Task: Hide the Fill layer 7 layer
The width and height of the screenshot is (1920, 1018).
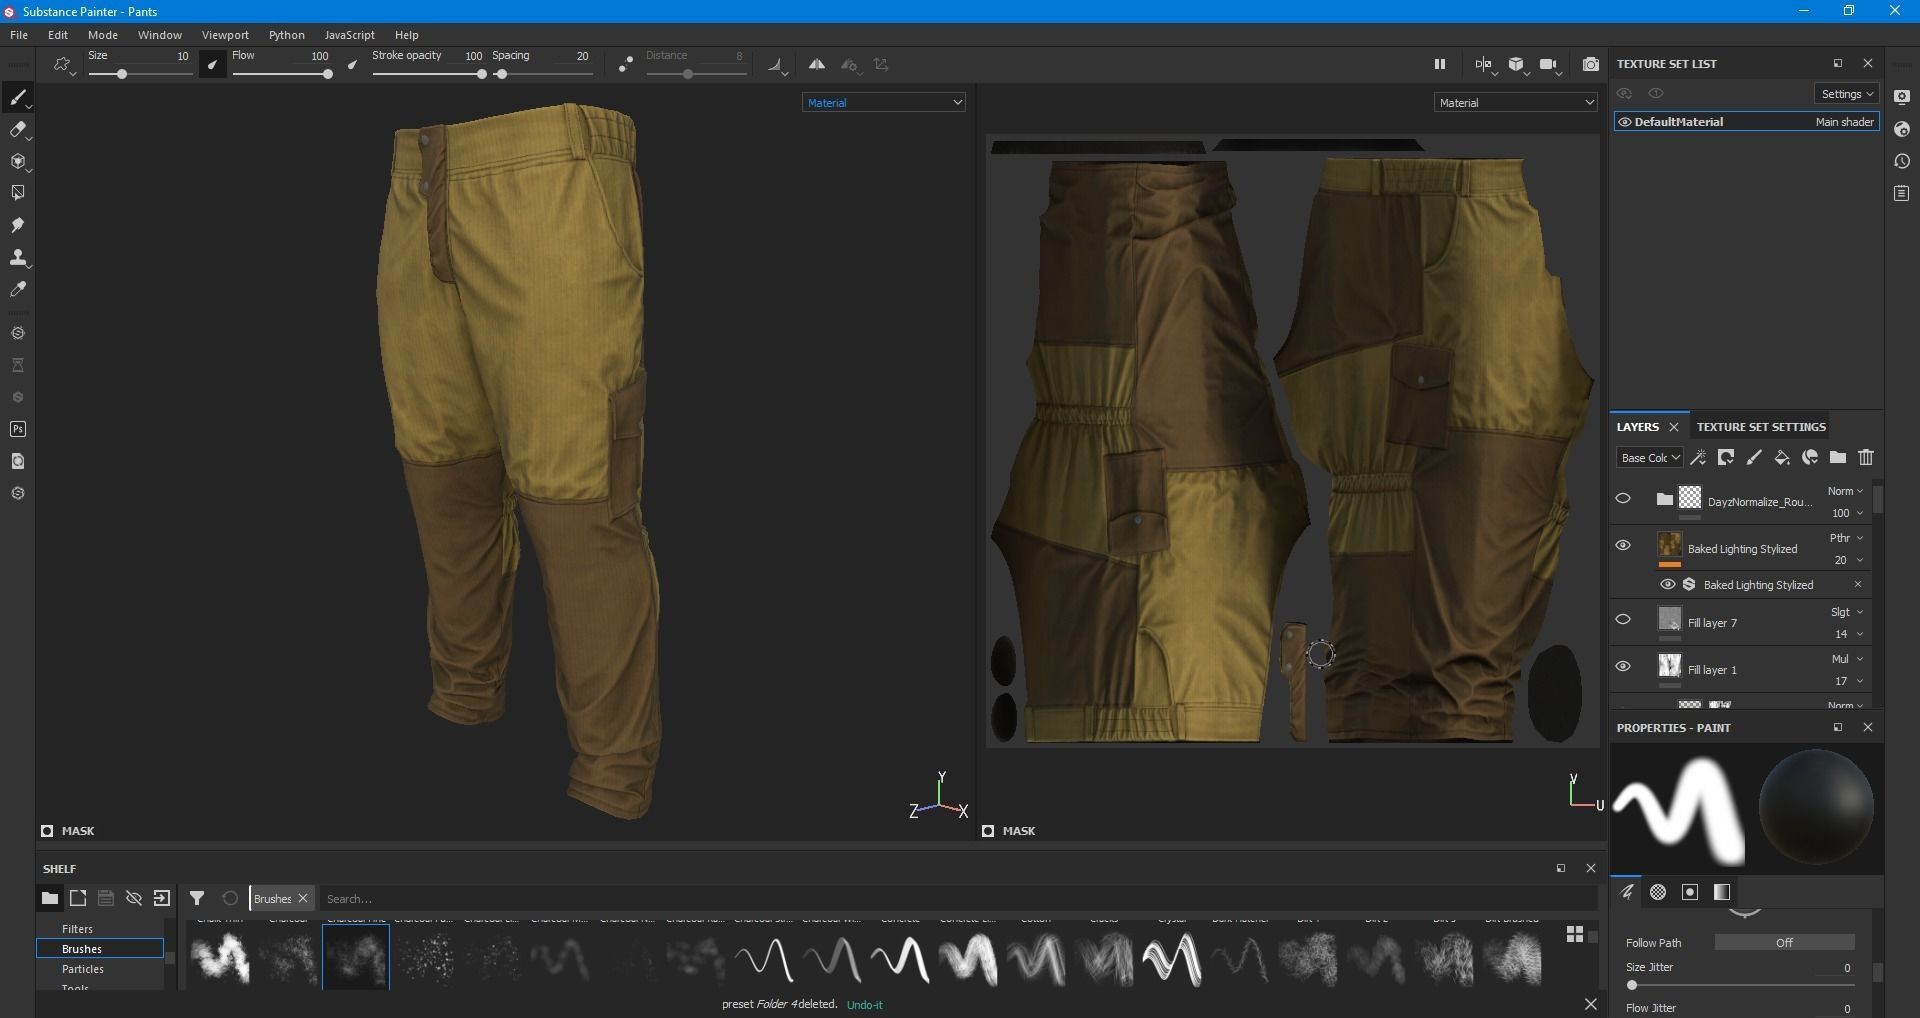Action: tap(1624, 619)
